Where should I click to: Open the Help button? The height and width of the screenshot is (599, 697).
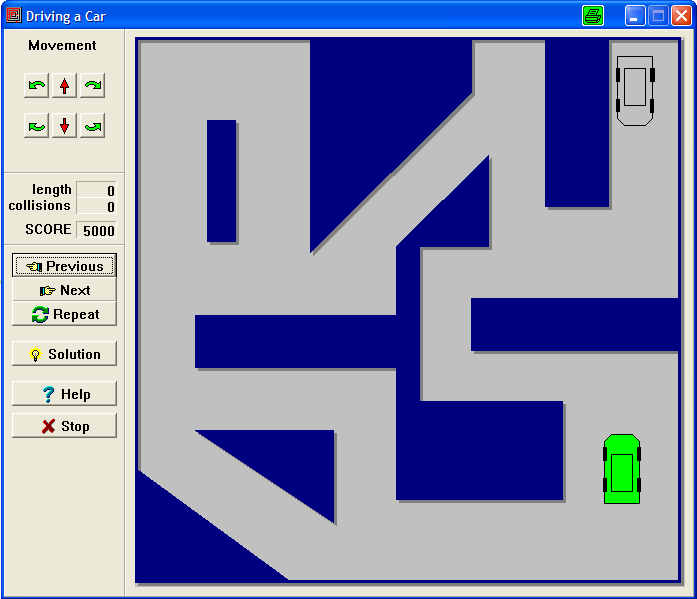(x=64, y=394)
